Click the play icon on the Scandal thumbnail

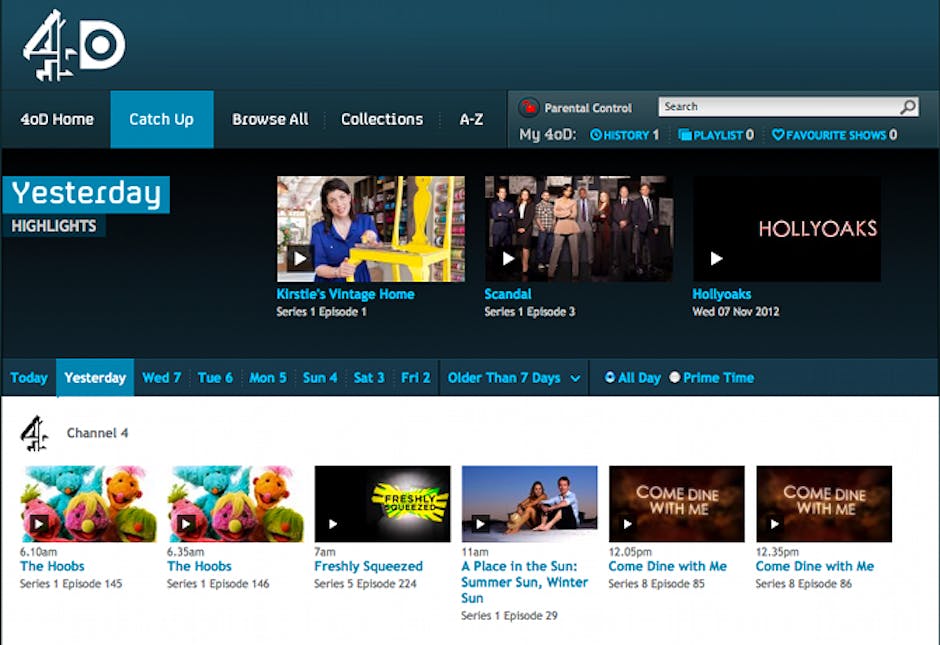[x=507, y=257]
